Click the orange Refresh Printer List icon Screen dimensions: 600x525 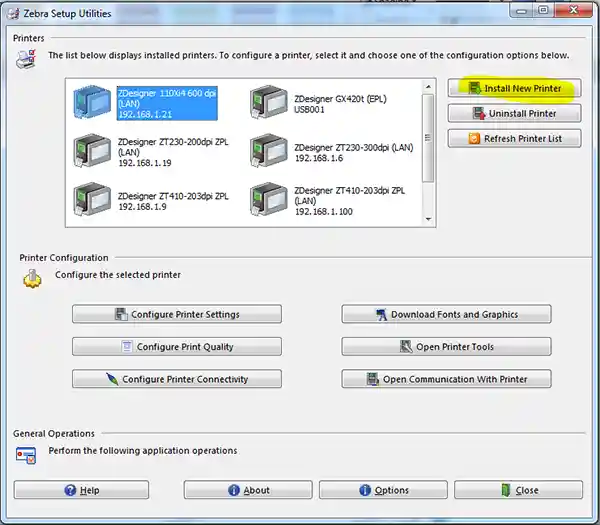pos(474,139)
